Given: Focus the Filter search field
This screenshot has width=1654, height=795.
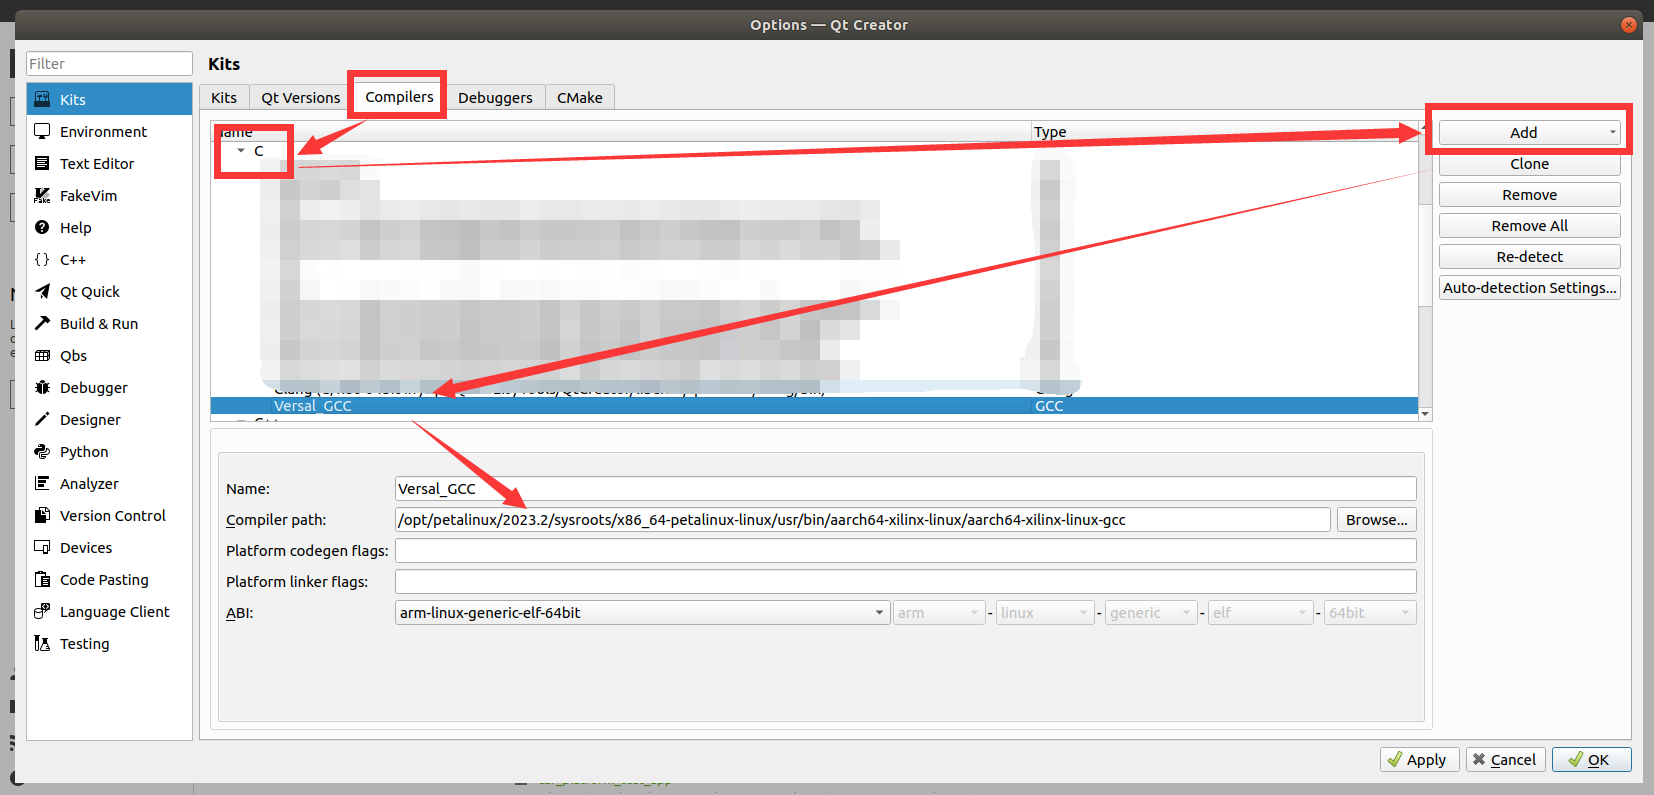Looking at the screenshot, I should coord(109,64).
